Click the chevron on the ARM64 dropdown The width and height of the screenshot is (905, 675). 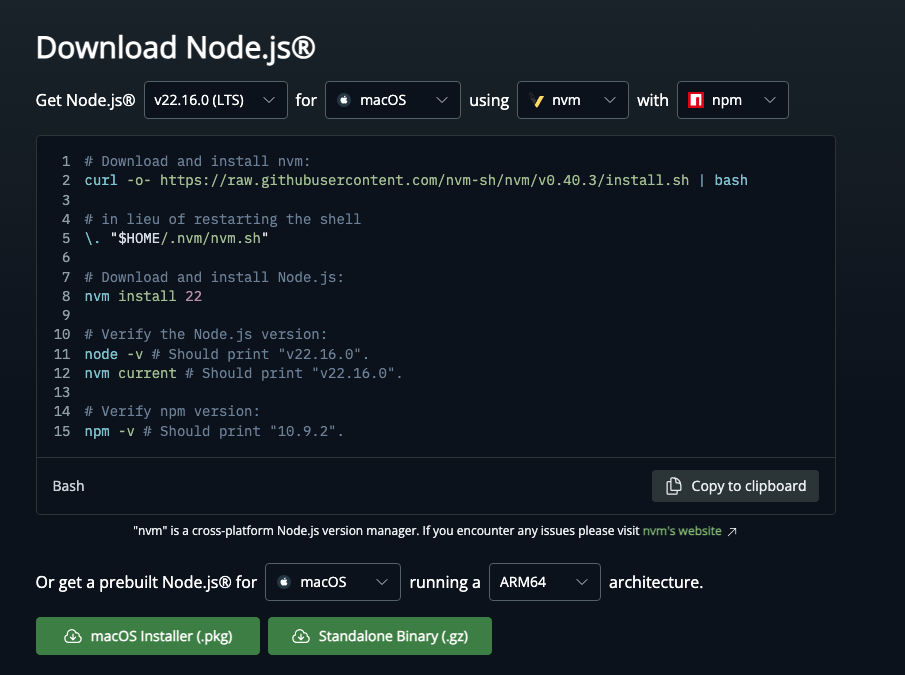click(x=582, y=582)
